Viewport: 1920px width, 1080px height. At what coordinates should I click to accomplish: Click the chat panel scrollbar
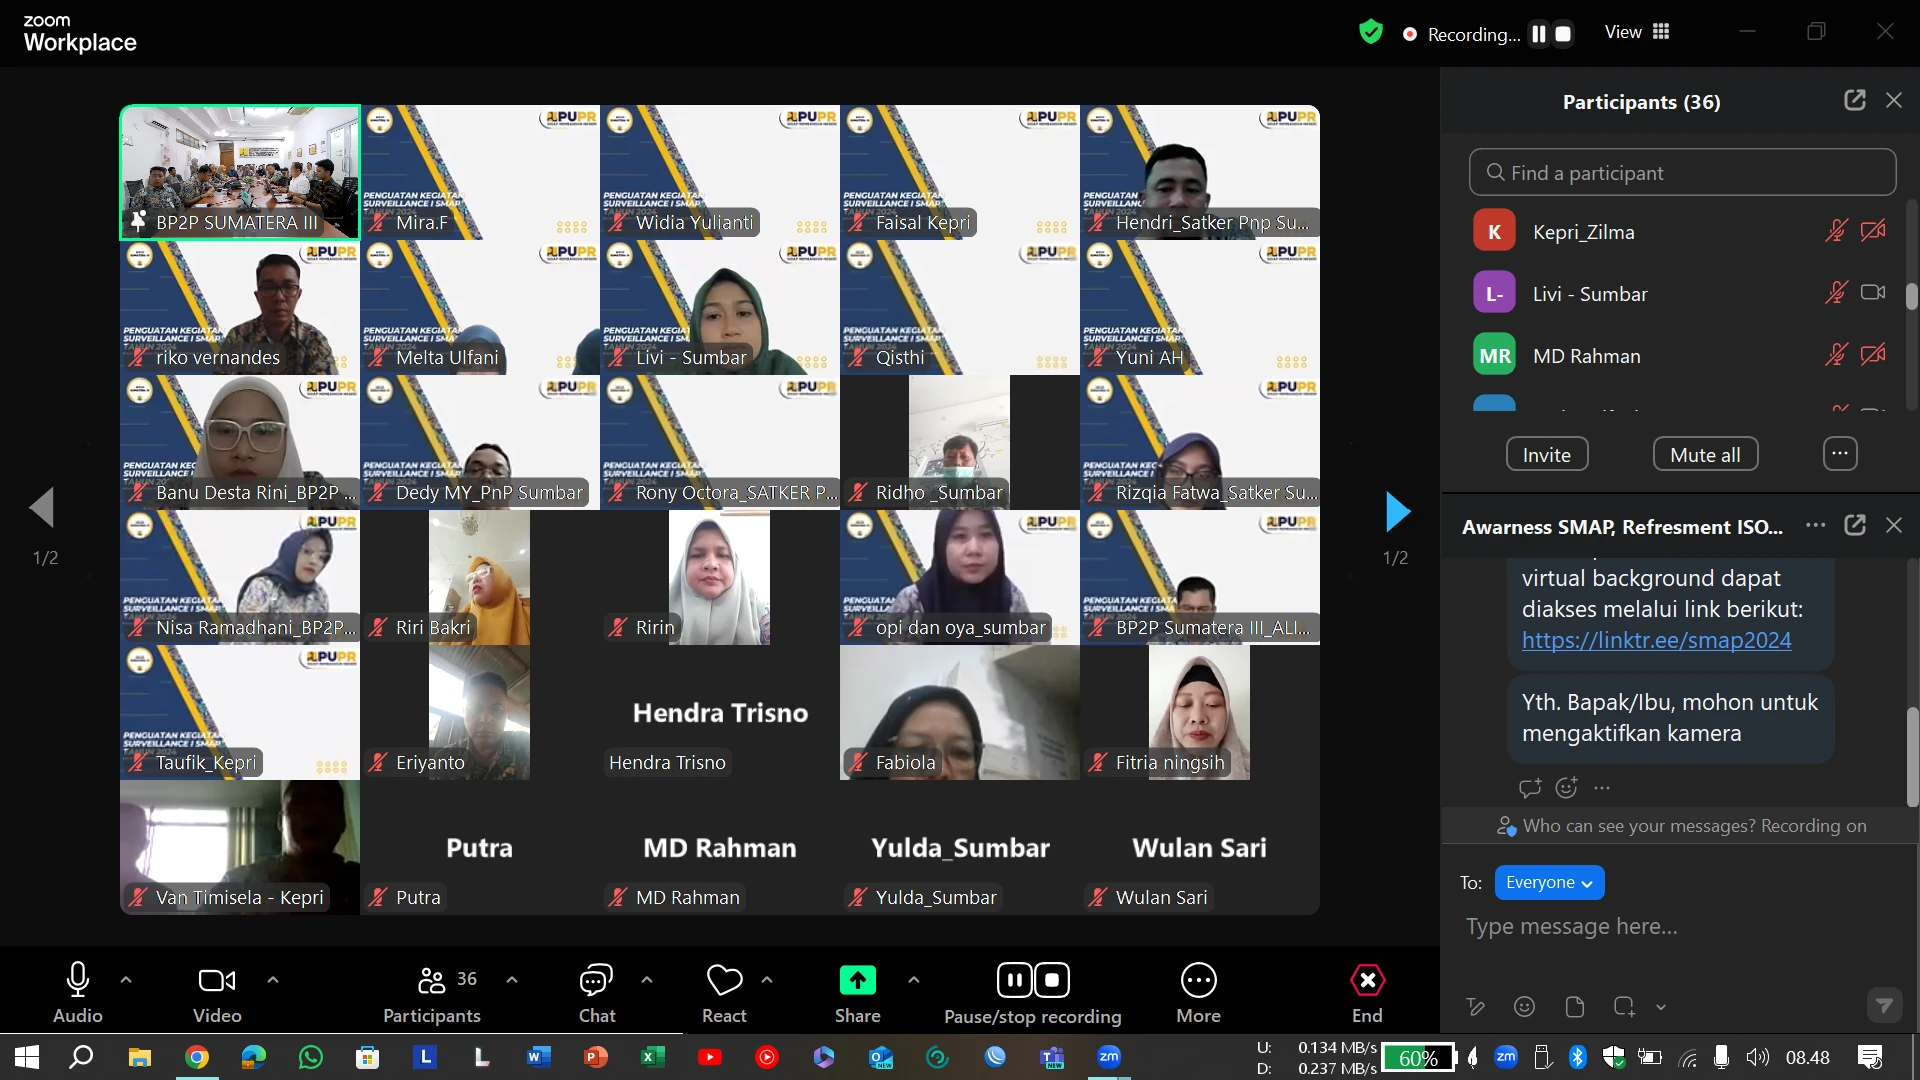pyautogui.click(x=1912, y=757)
